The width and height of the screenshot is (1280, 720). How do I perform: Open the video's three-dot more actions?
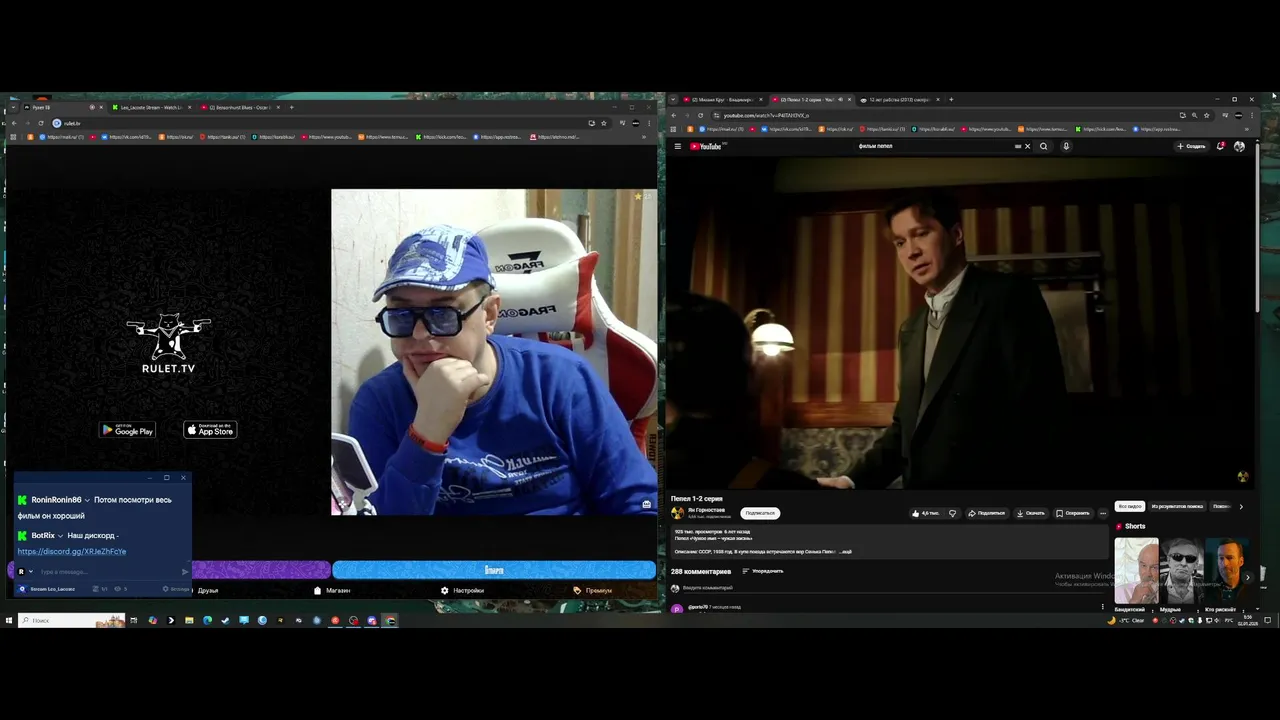coord(1103,513)
